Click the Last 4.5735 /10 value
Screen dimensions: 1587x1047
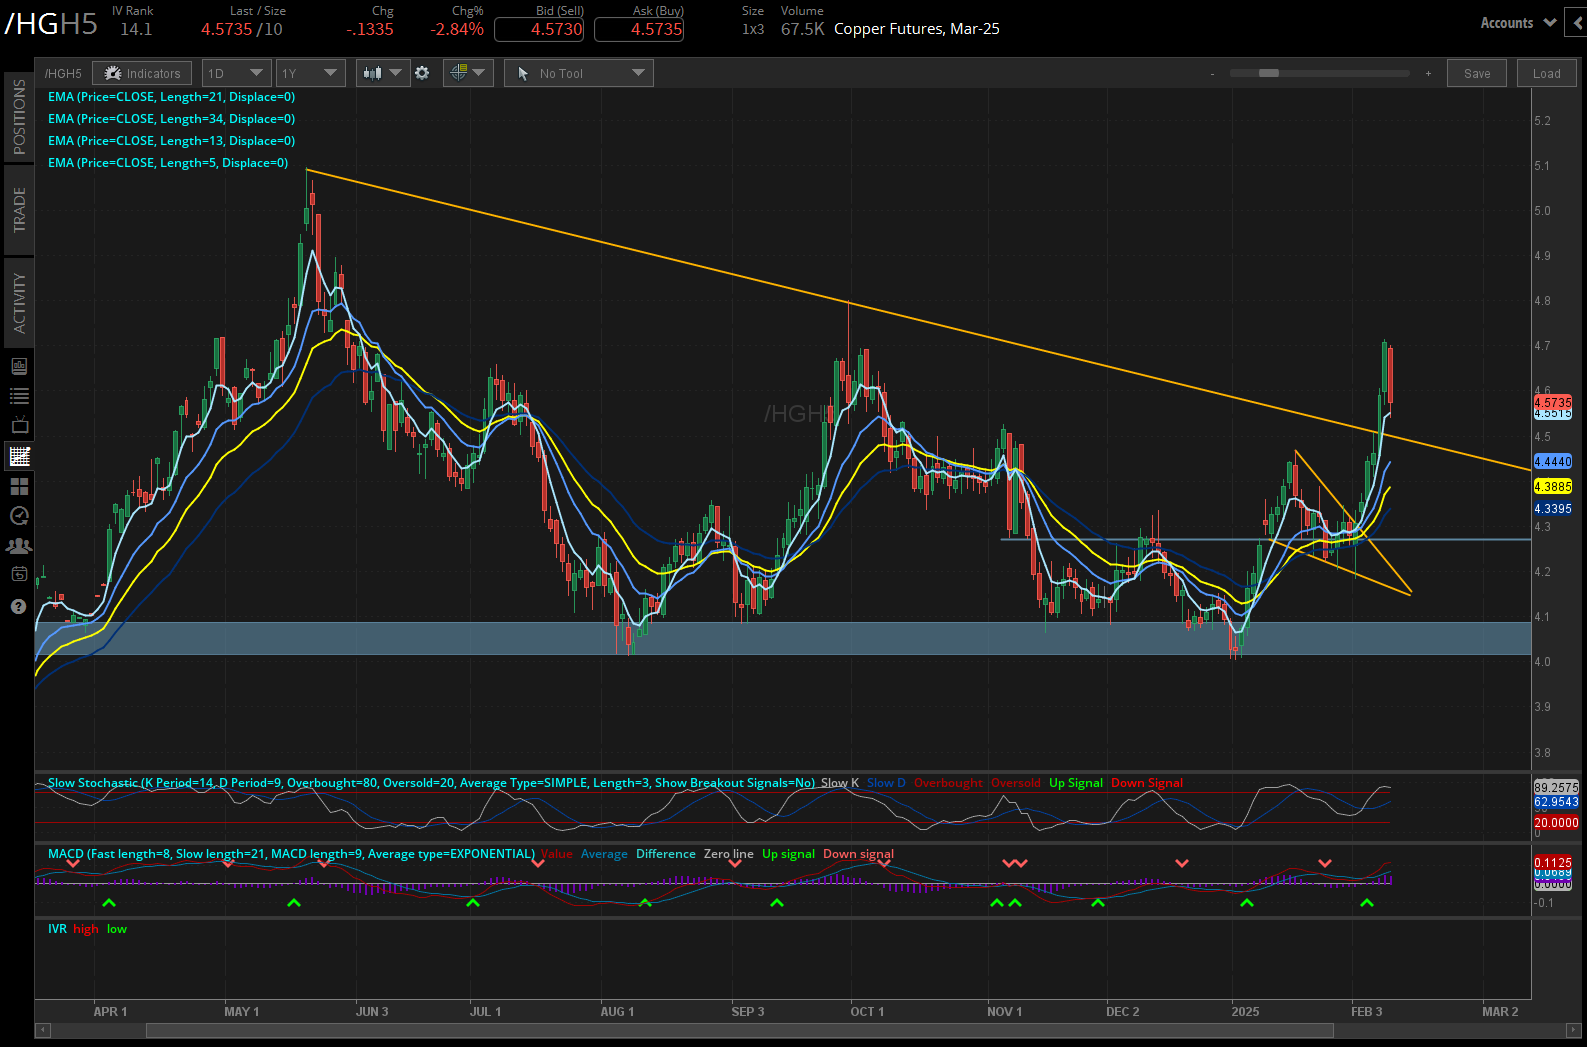click(242, 29)
